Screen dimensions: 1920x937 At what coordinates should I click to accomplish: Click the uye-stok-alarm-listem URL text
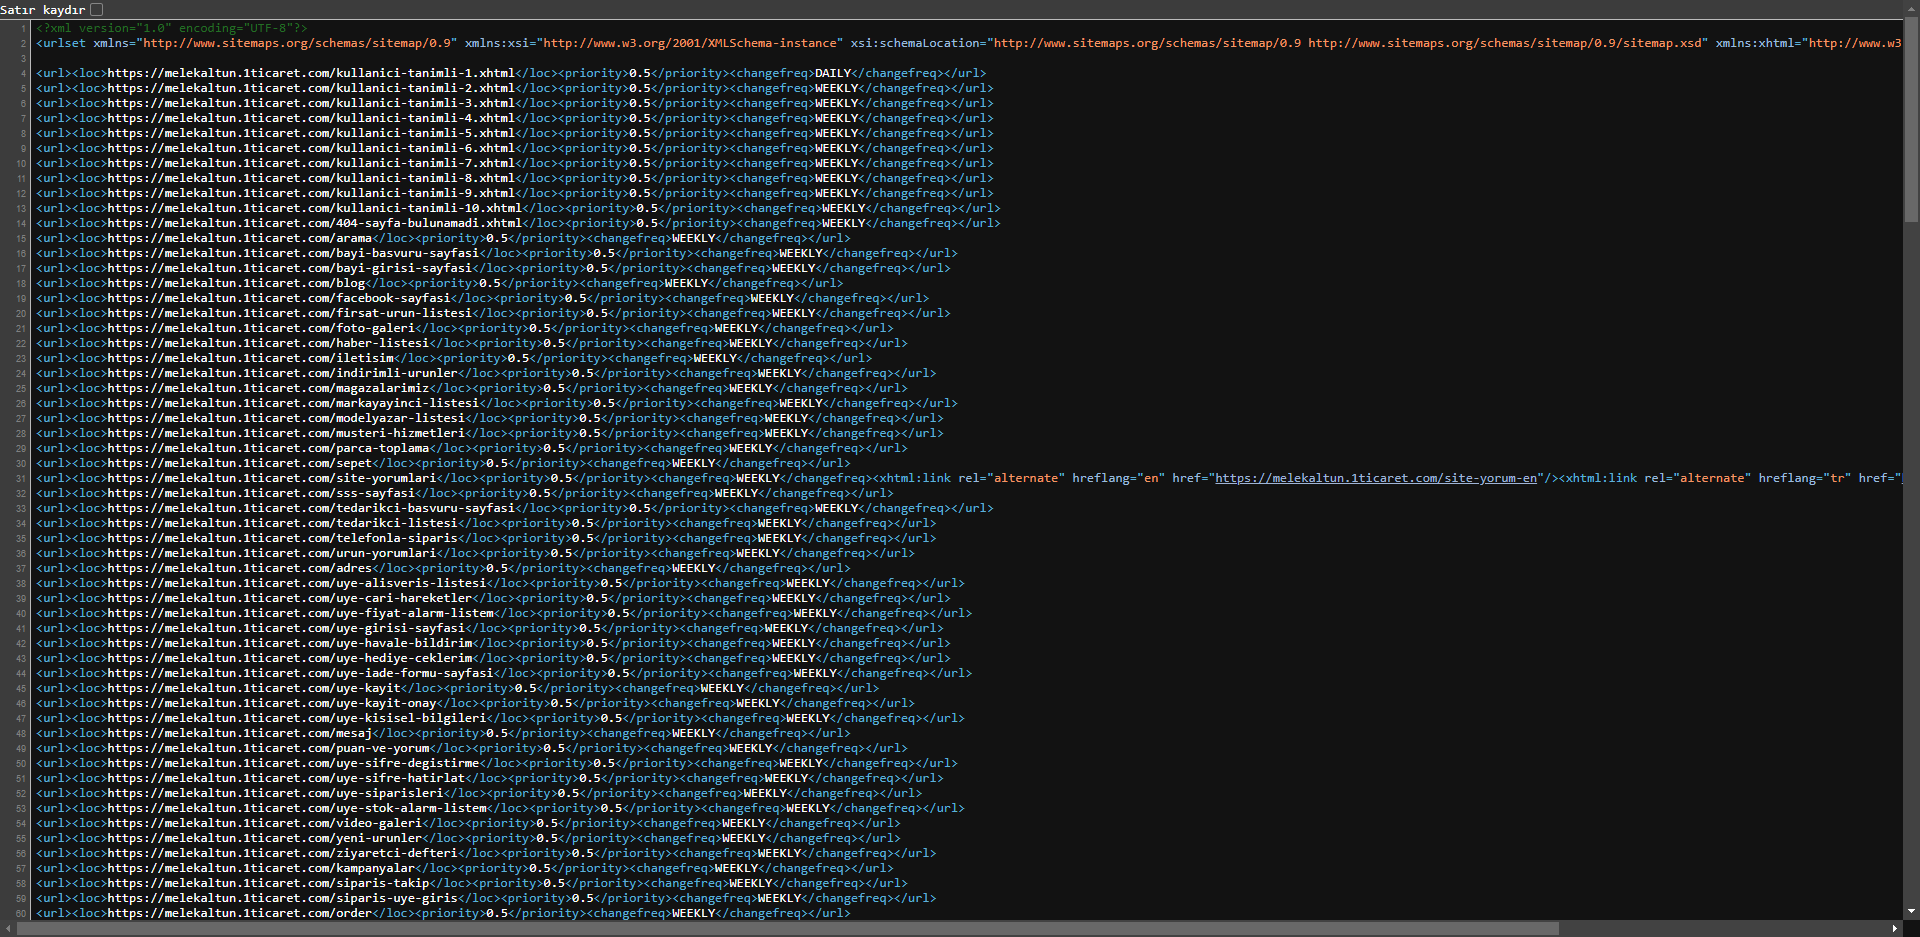click(x=296, y=808)
